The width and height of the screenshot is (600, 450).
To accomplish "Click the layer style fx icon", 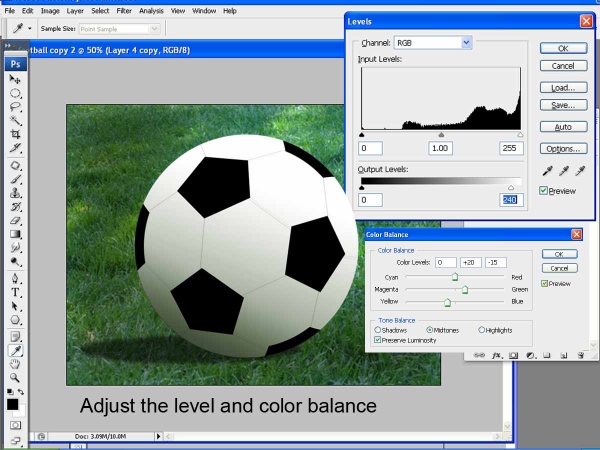I will pos(496,355).
